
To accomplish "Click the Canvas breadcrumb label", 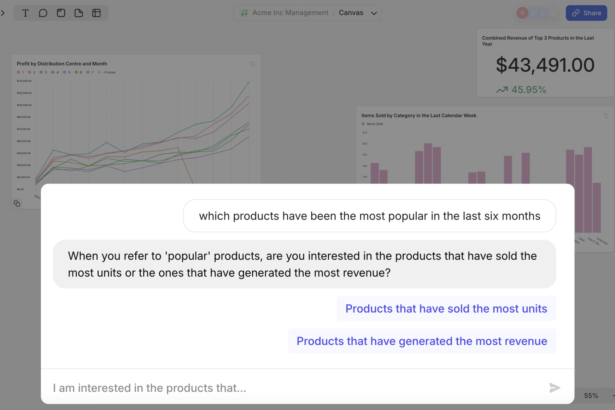I will 351,13.
